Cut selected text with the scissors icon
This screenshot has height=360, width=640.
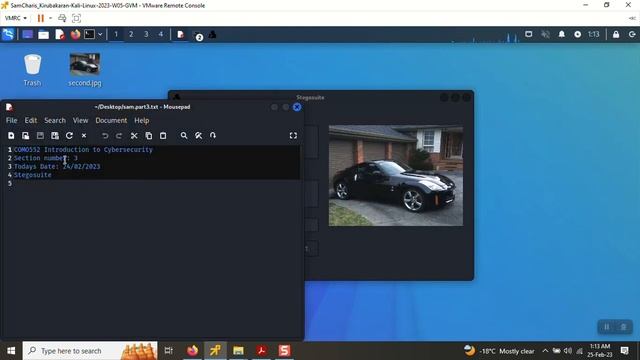point(134,136)
